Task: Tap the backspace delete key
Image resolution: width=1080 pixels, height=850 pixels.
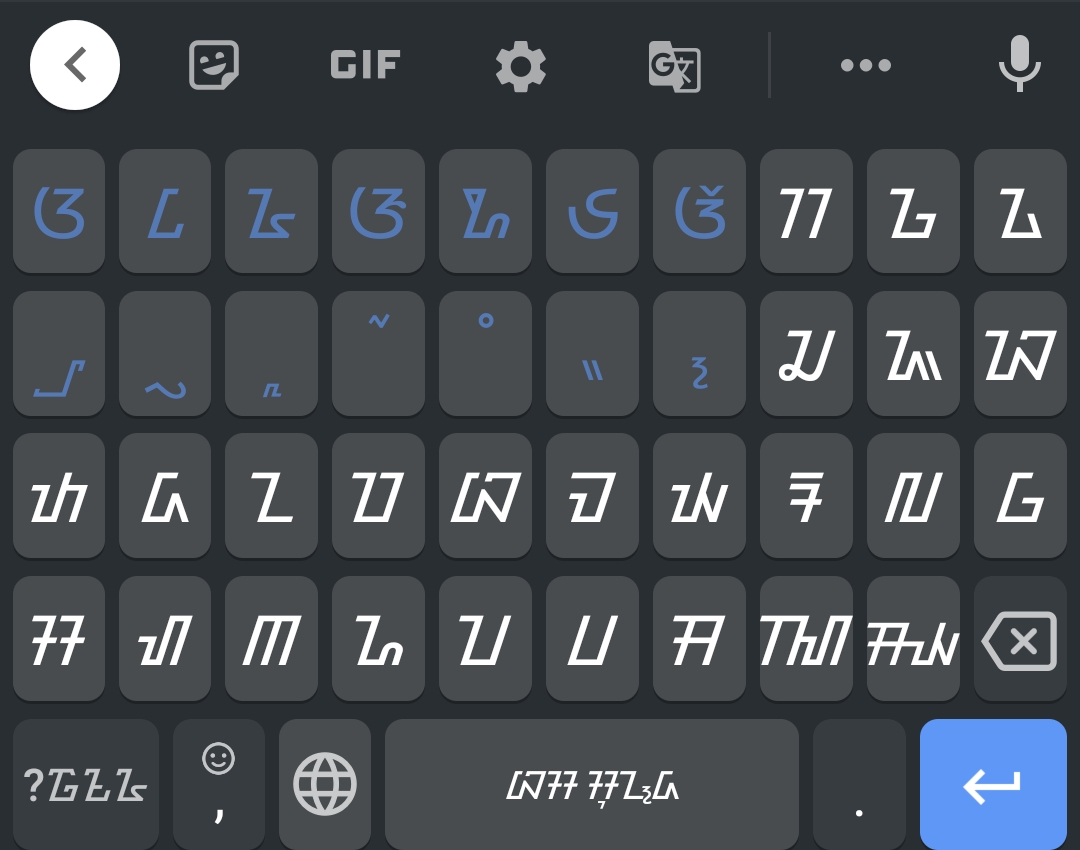Action: tap(1020, 640)
